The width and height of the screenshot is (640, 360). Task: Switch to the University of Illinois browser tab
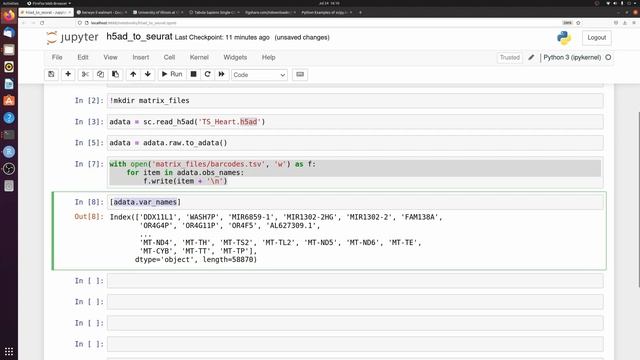157,12
